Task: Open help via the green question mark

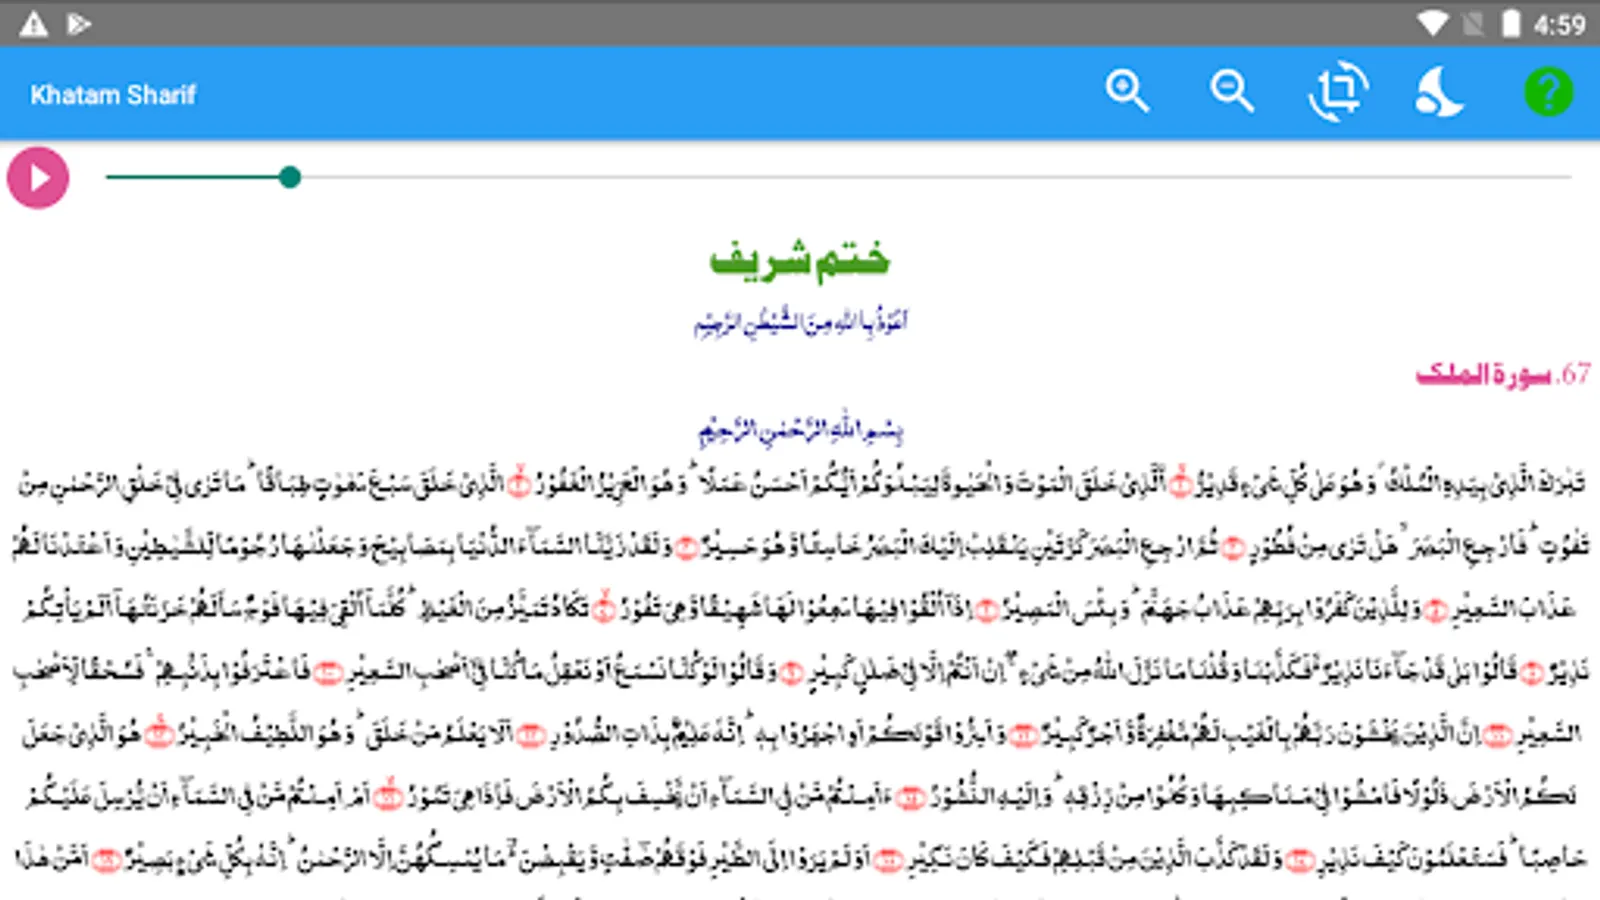Action: (x=1548, y=92)
